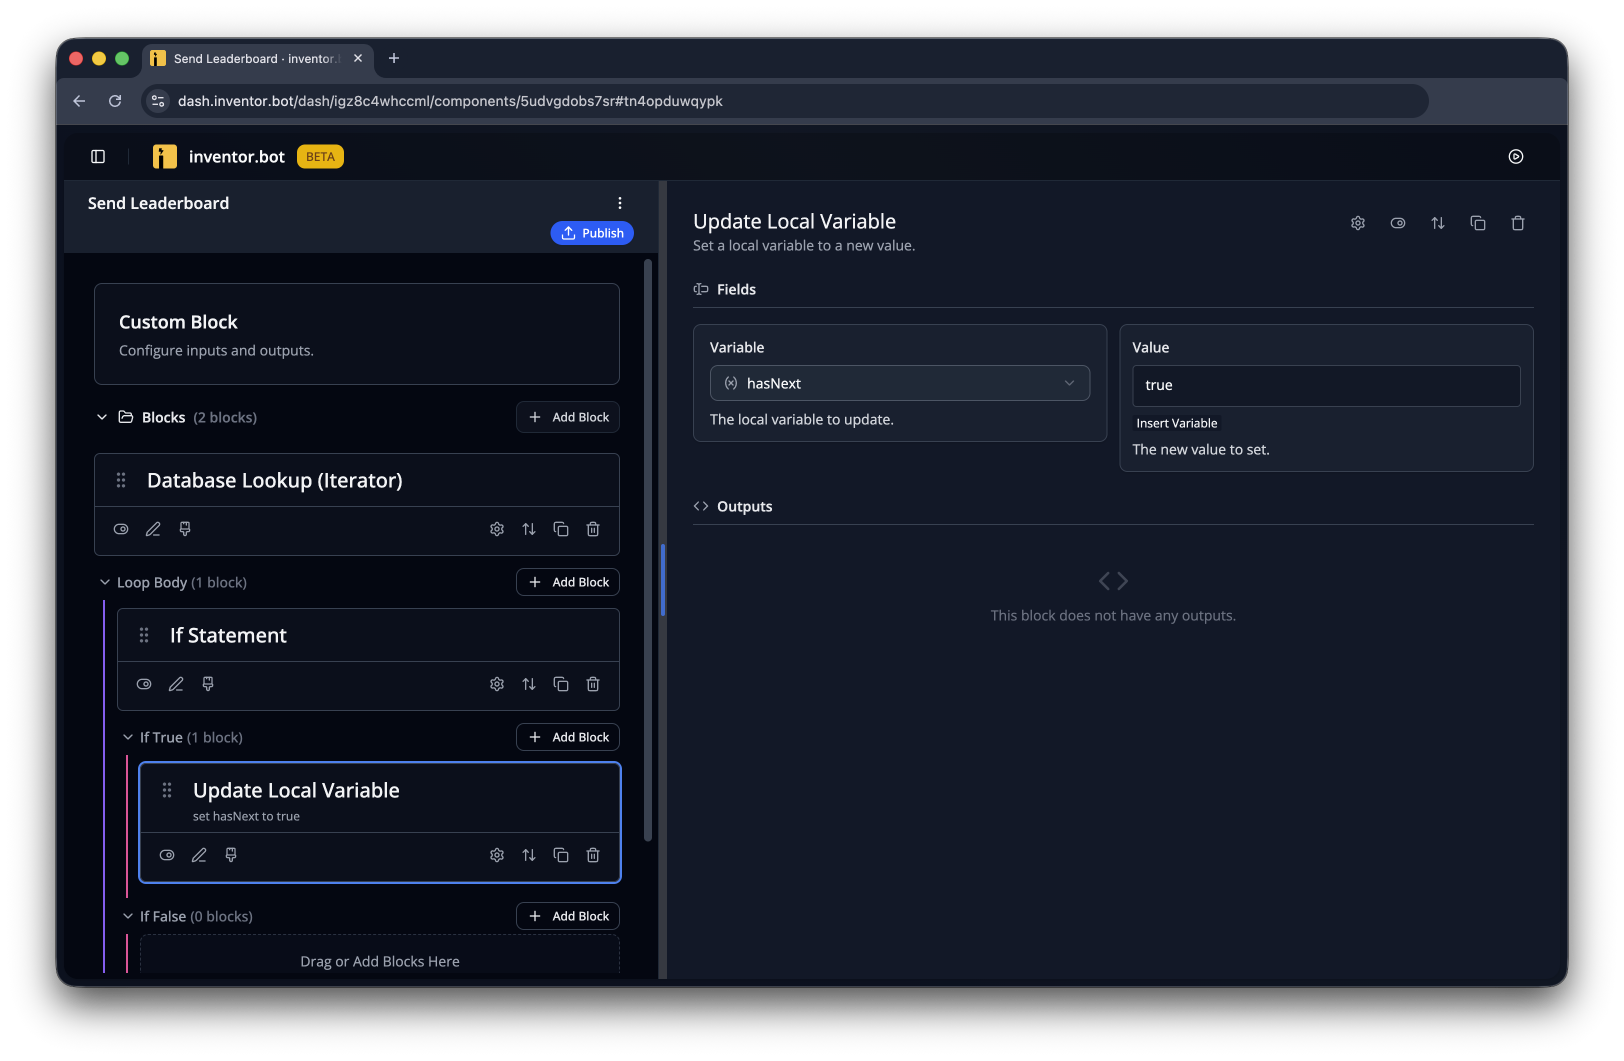This screenshot has width=1624, height=1061.
Task: Open a new browser tab
Action: [394, 58]
